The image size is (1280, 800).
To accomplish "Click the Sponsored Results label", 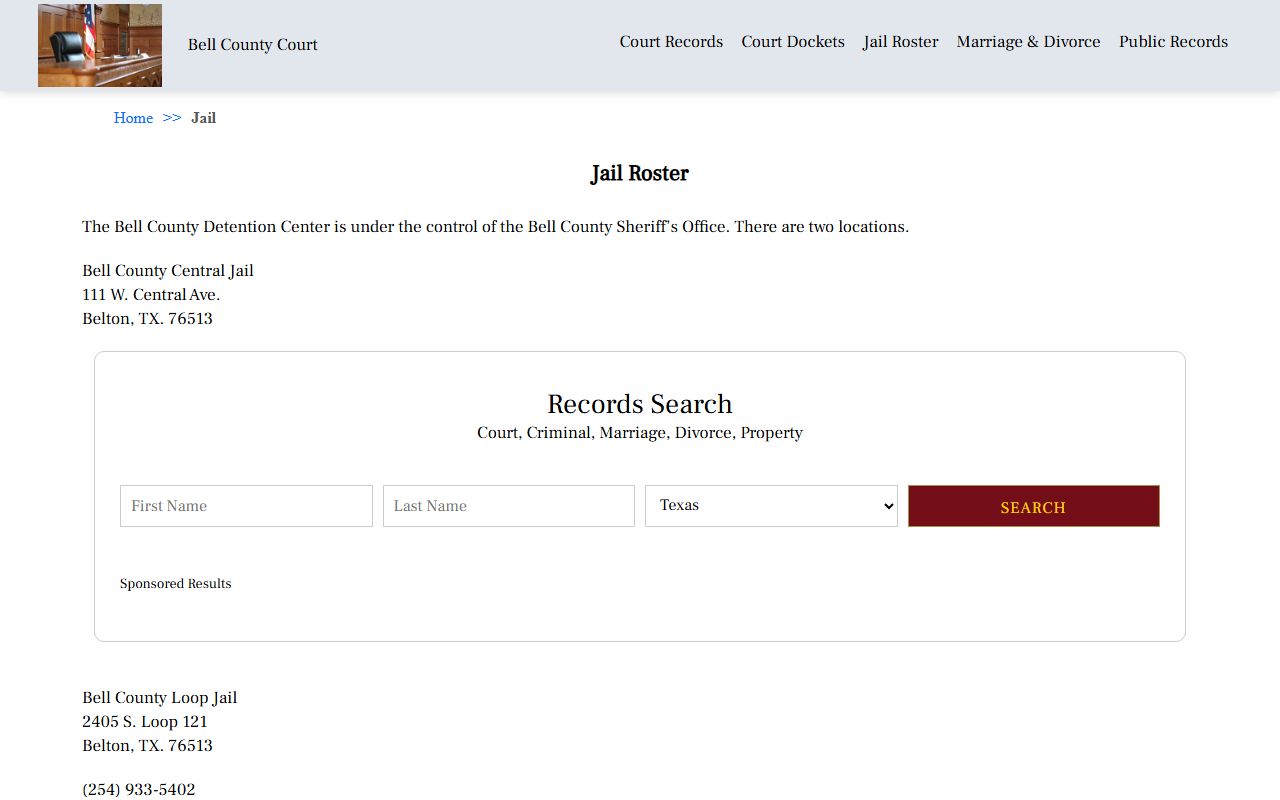I will 175,584.
